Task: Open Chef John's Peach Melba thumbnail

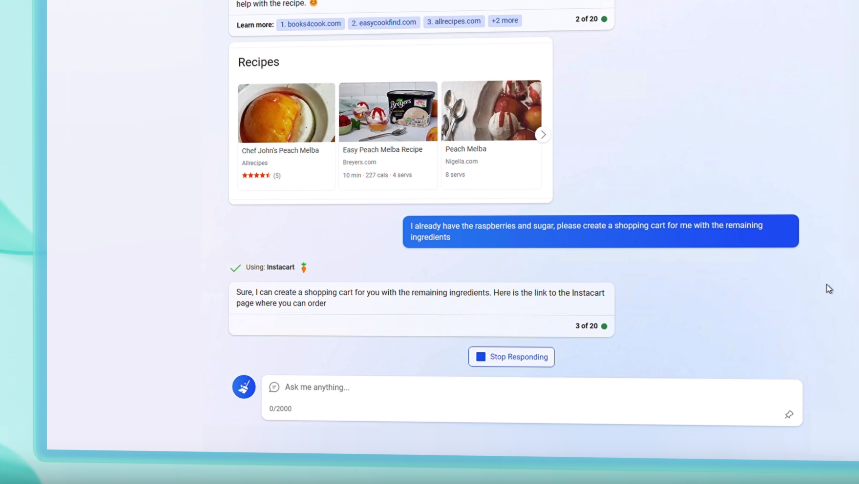Action: (x=287, y=113)
